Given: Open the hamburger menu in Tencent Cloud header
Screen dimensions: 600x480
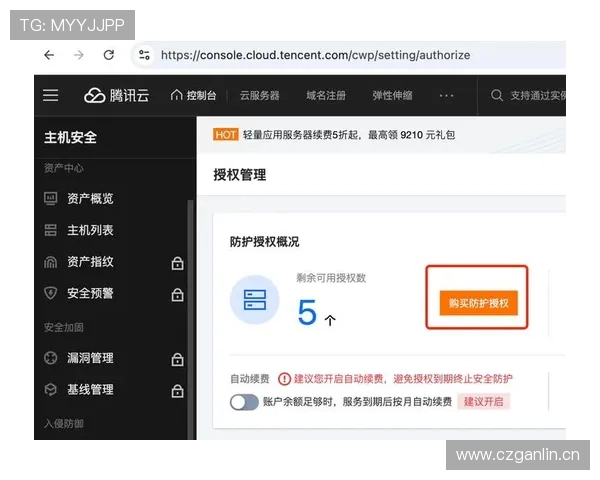Looking at the screenshot, I should 51,95.
